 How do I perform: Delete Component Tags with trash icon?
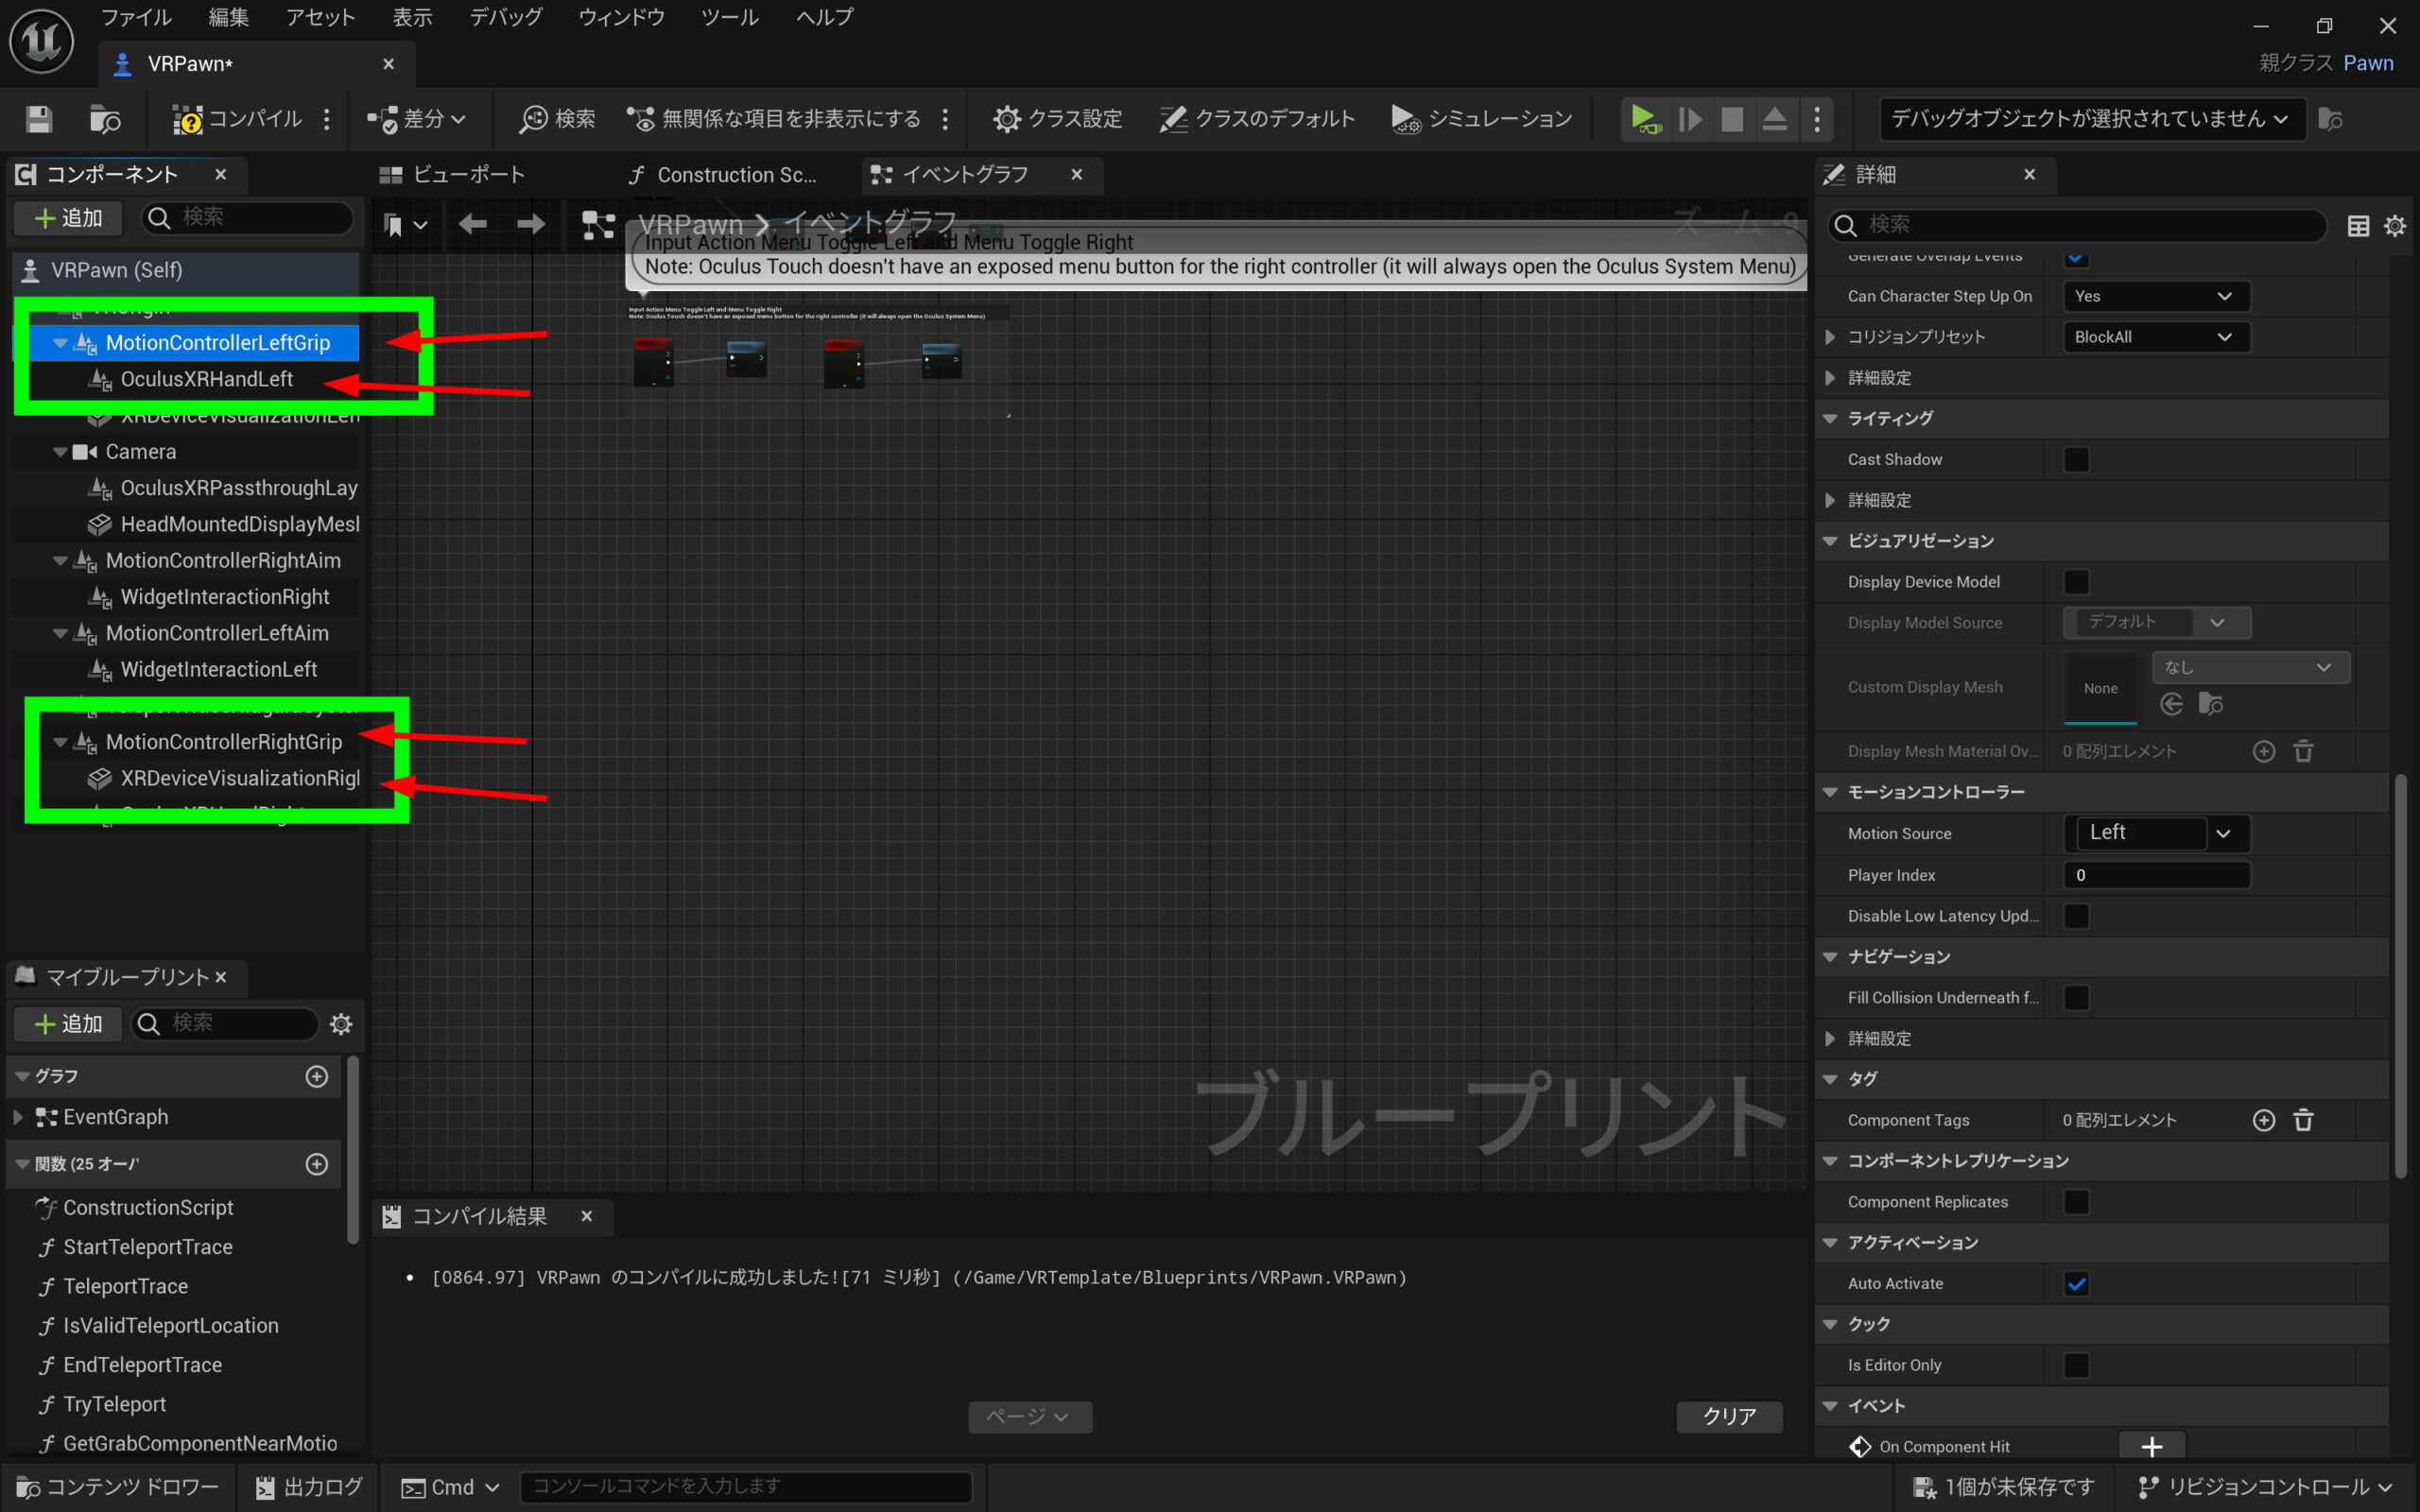pyautogui.click(x=2303, y=1120)
